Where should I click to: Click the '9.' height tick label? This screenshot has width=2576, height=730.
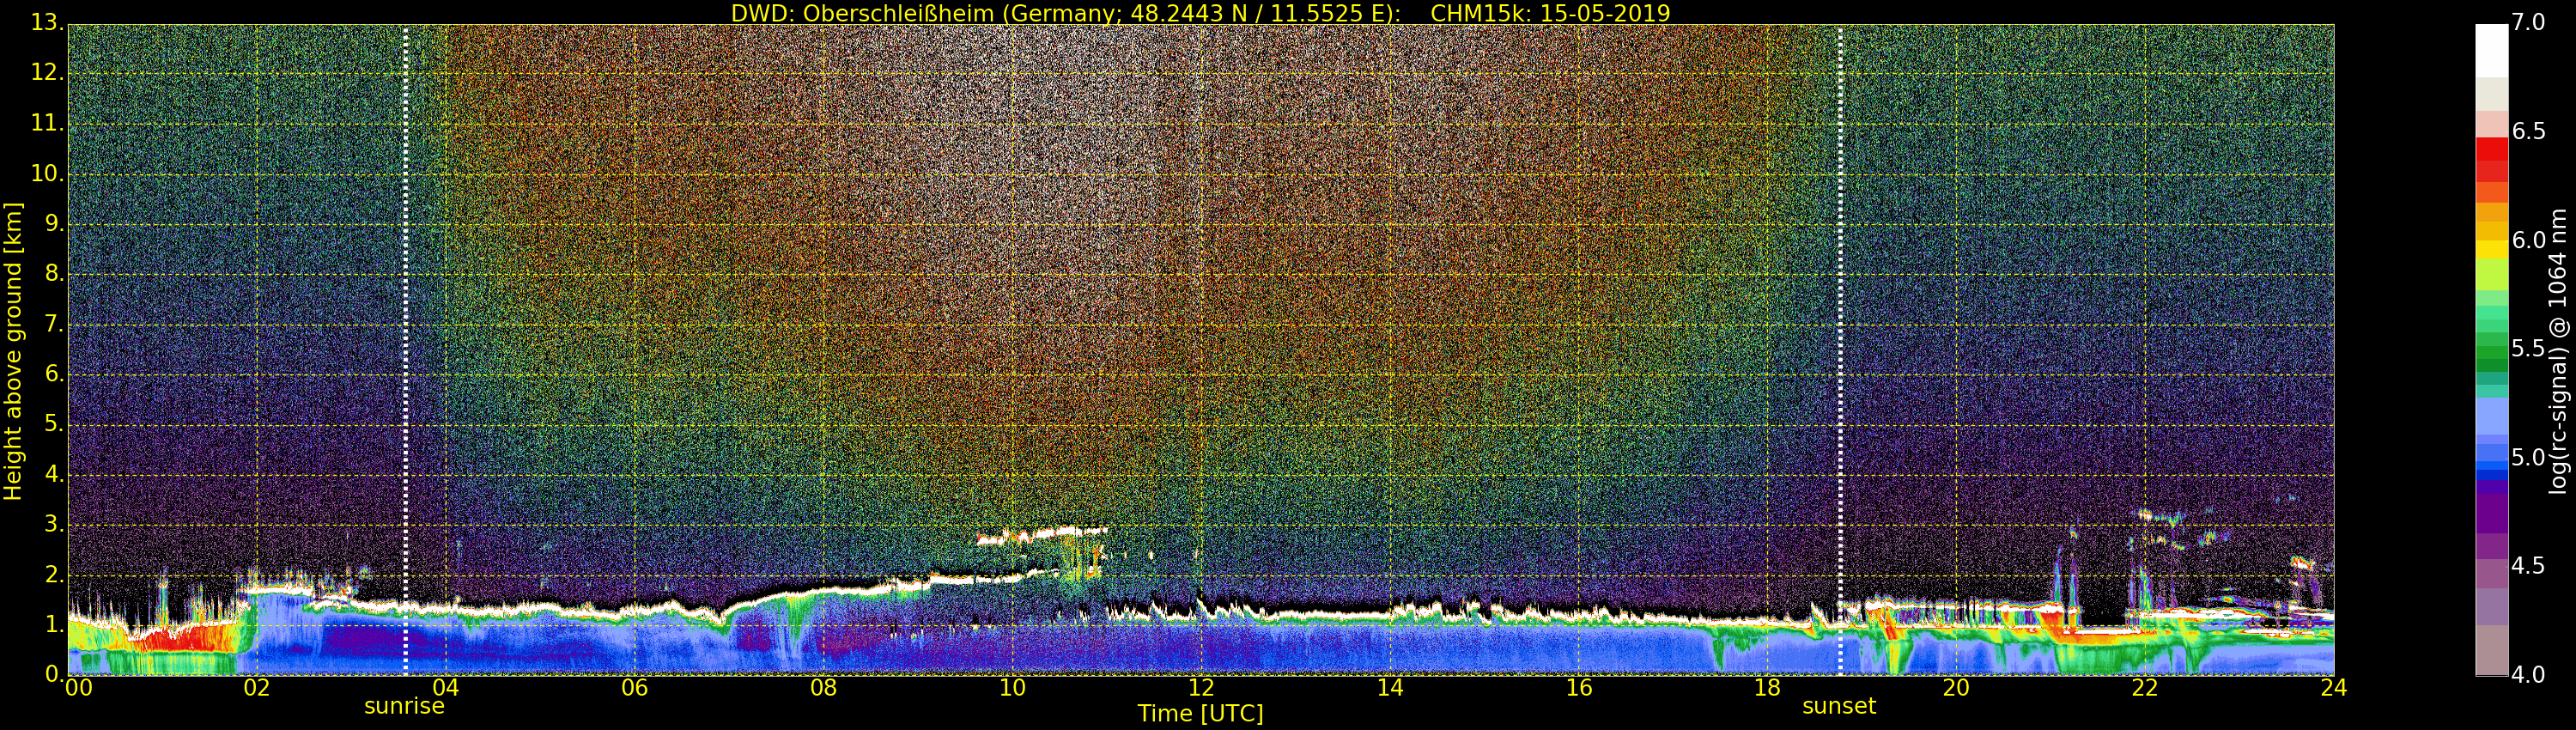pyautogui.click(x=54, y=223)
